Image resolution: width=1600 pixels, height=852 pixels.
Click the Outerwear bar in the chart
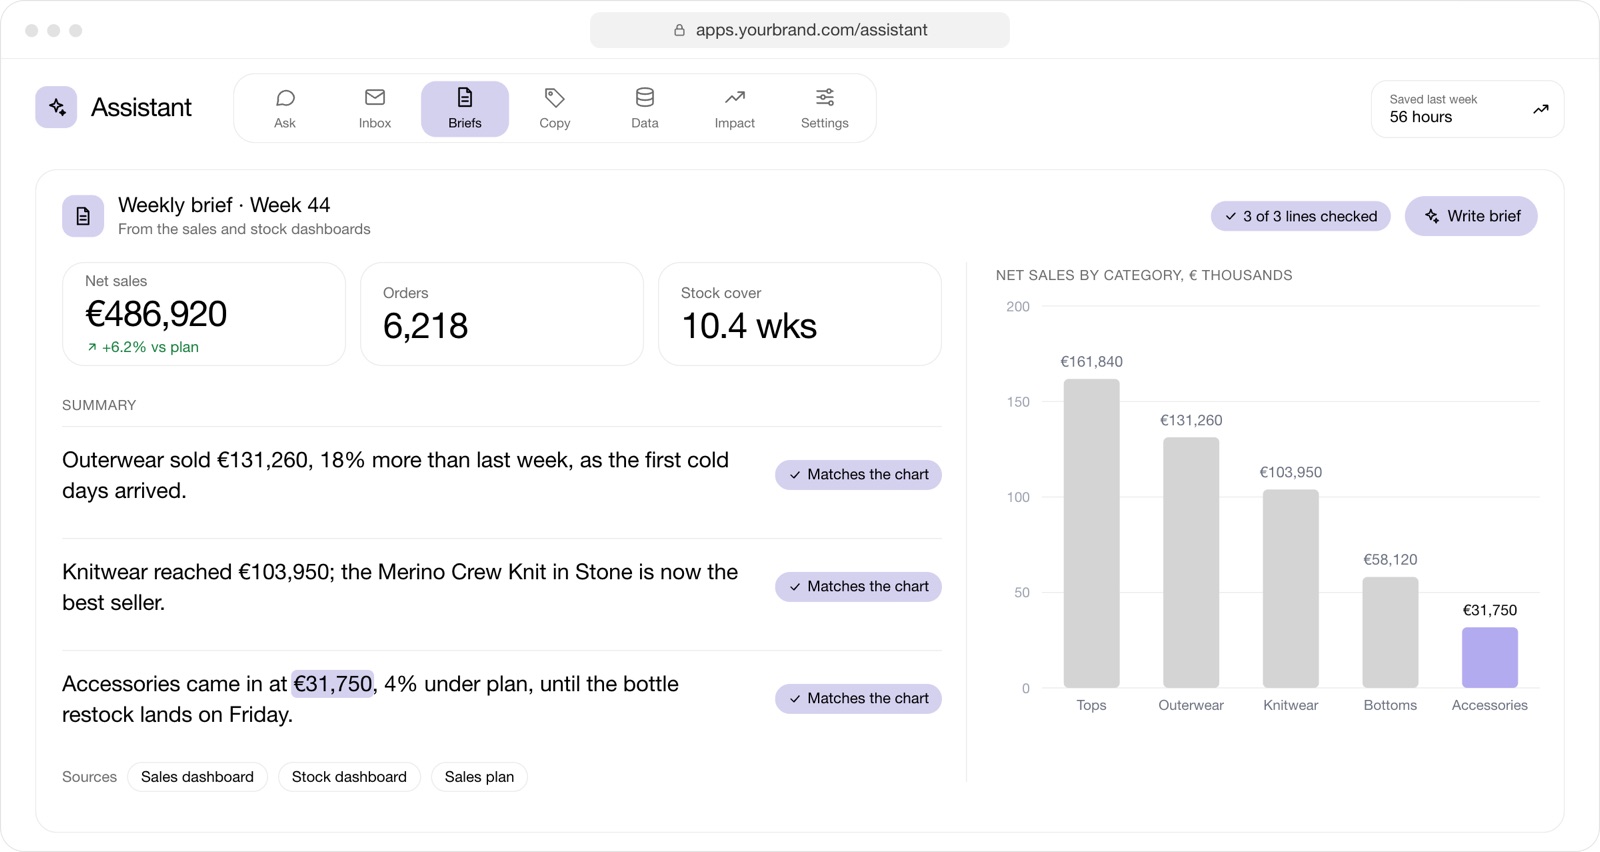(x=1191, y=563)
